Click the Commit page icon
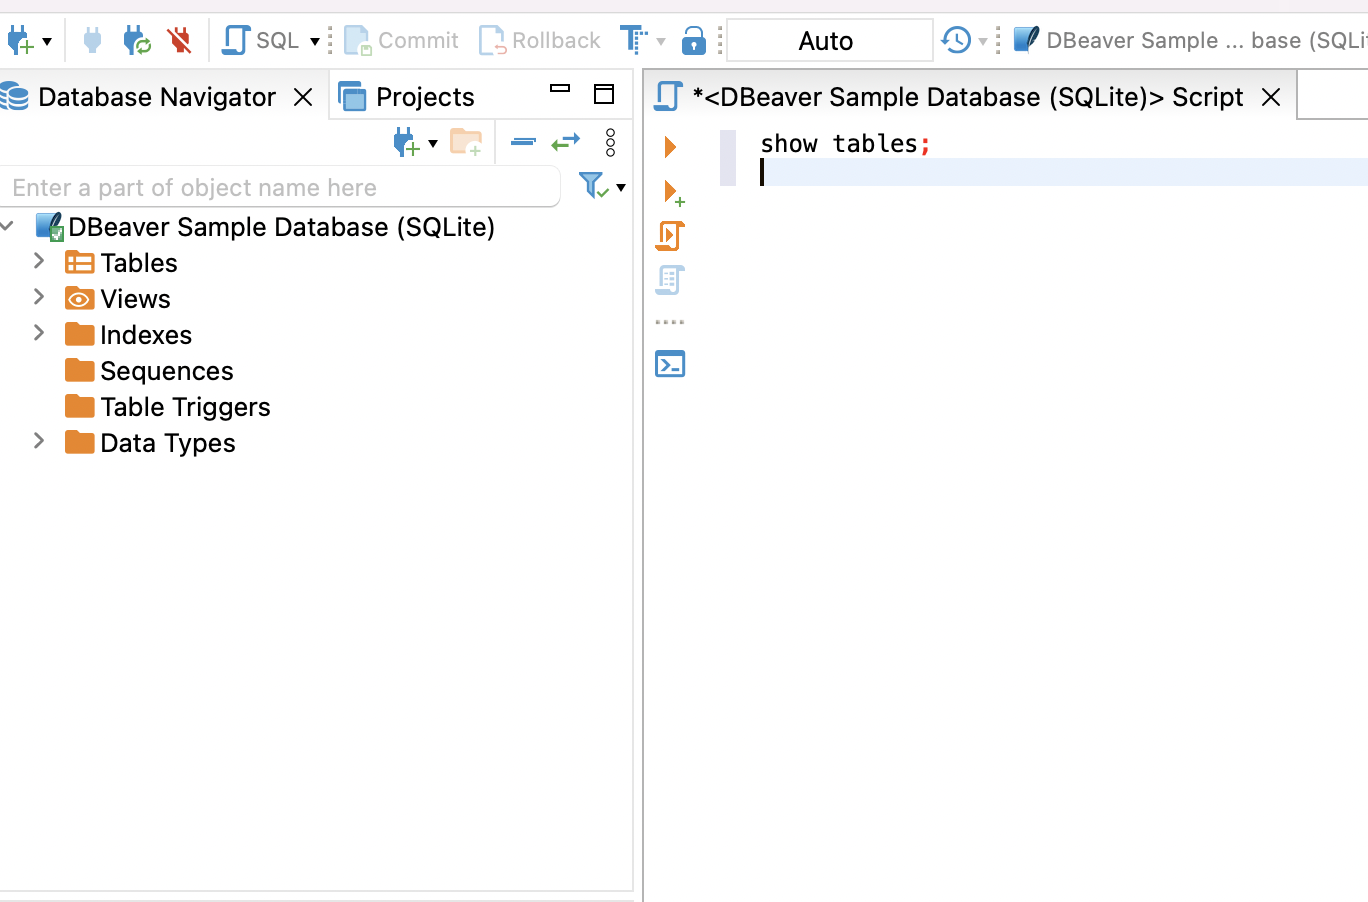Image resolution: width=1368 pixels, height=902 pixels. [x=357, y=41]
